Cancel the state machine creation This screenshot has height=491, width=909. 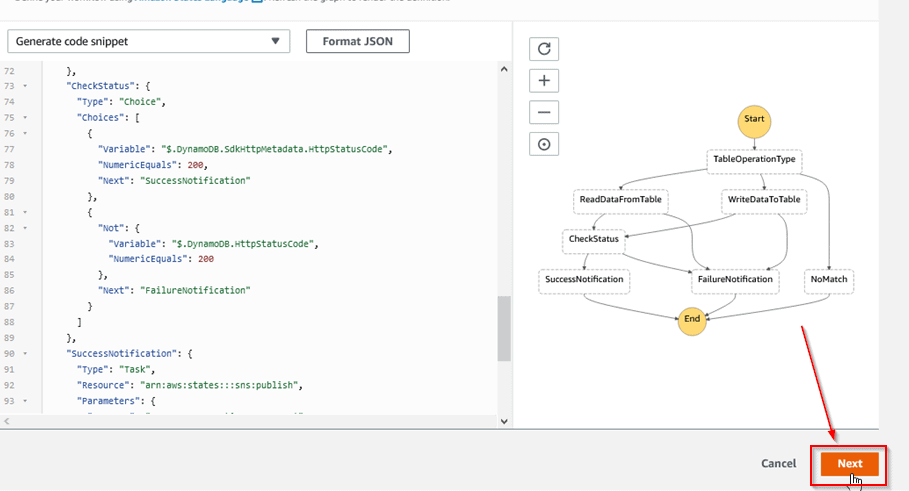point(778,464)
